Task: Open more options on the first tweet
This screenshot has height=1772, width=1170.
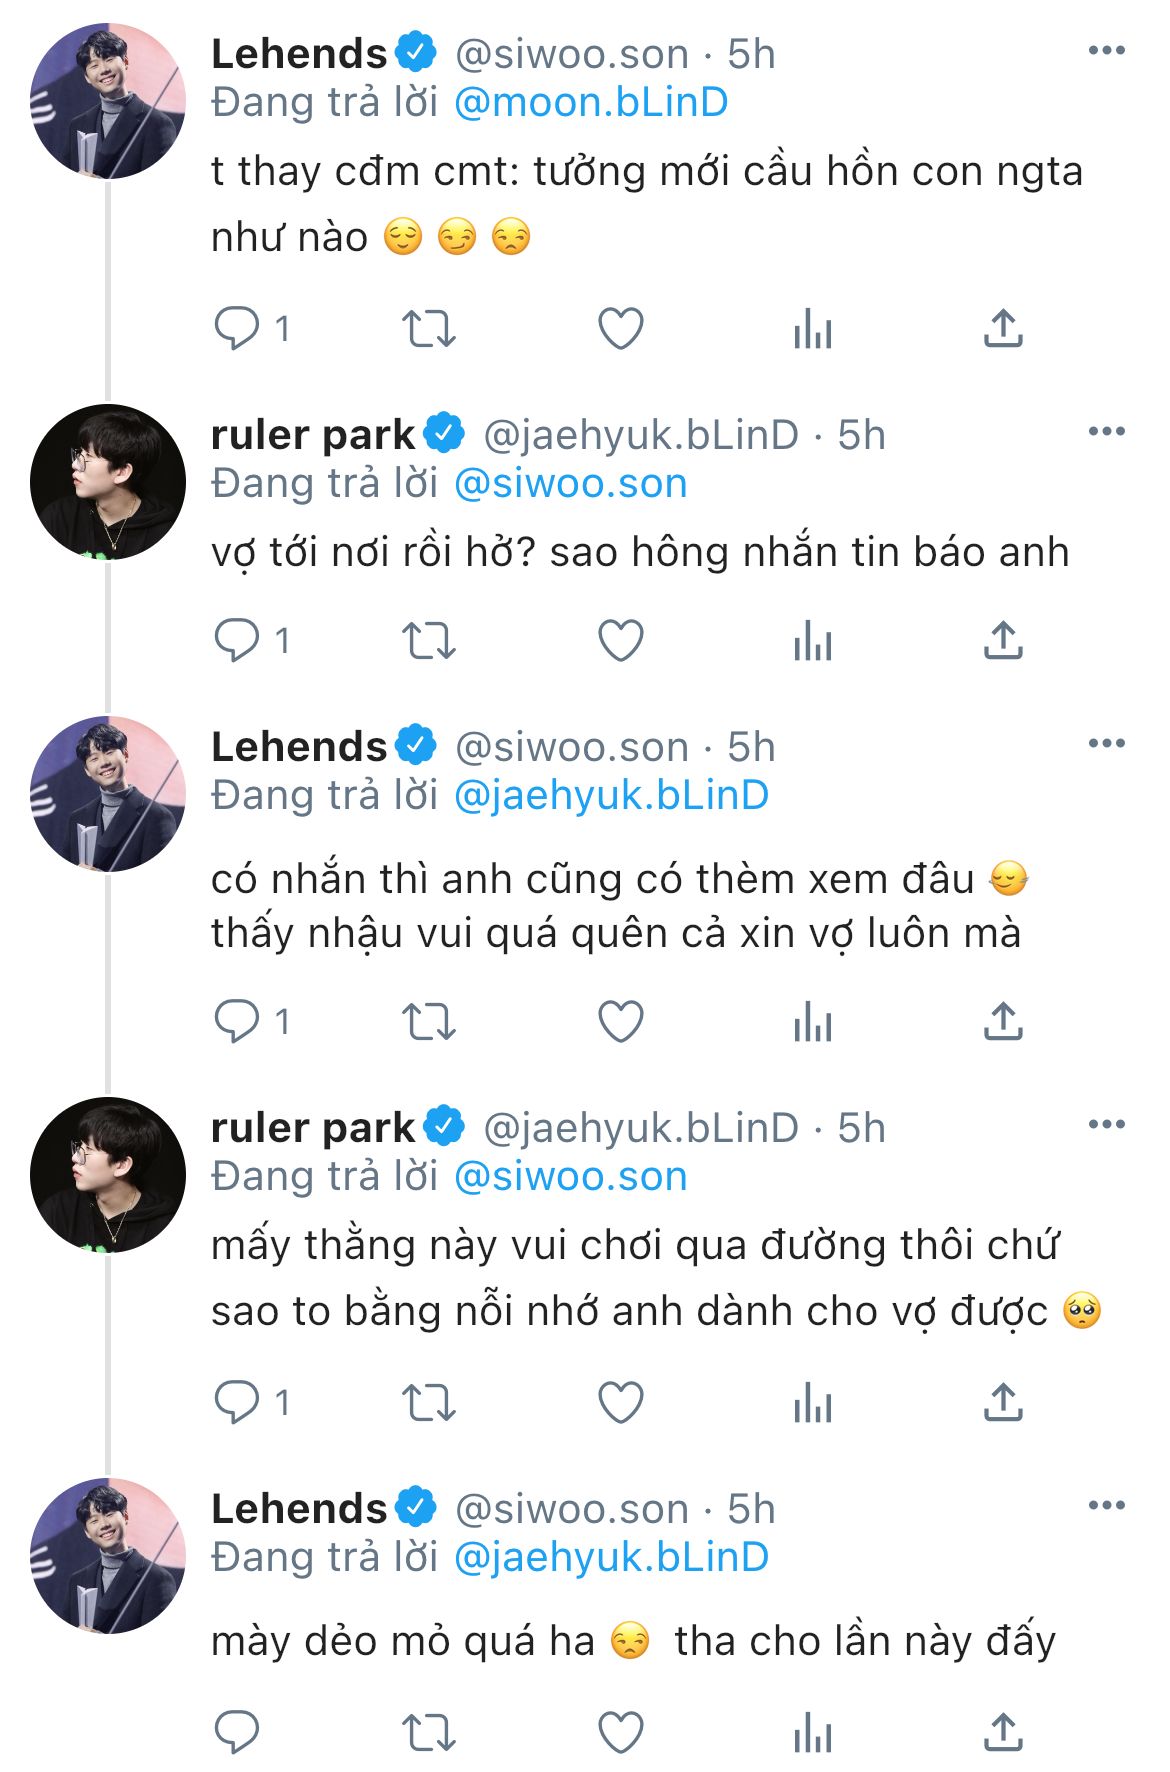Action: pyautogui.click(x=1106, y=51)
